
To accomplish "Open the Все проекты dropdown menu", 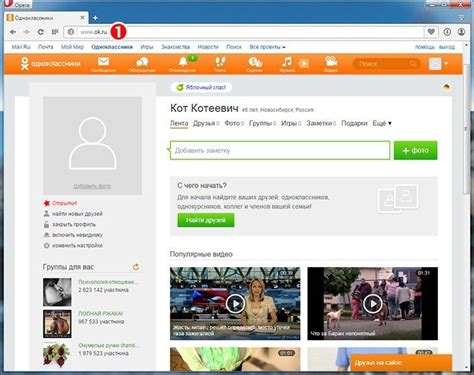I will pos(267,47).
